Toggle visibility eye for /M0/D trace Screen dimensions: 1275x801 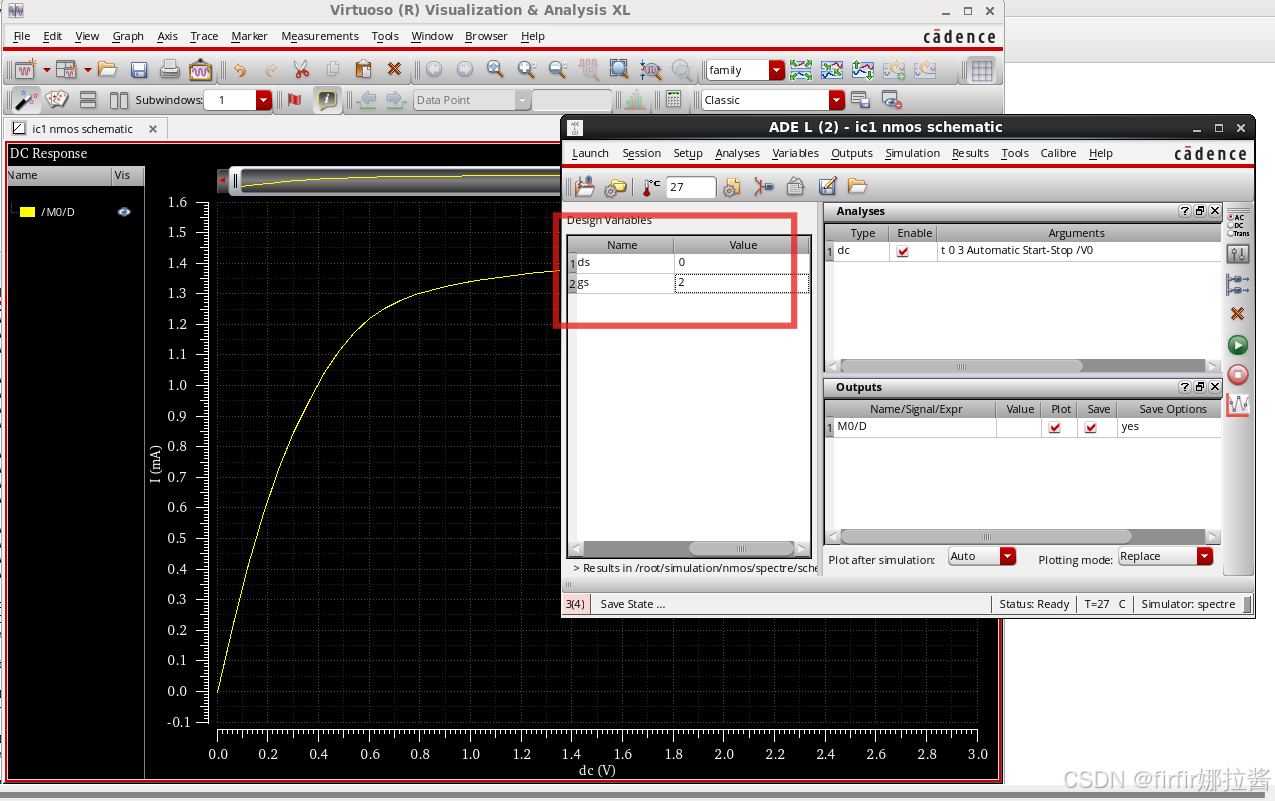click(124, 212)
